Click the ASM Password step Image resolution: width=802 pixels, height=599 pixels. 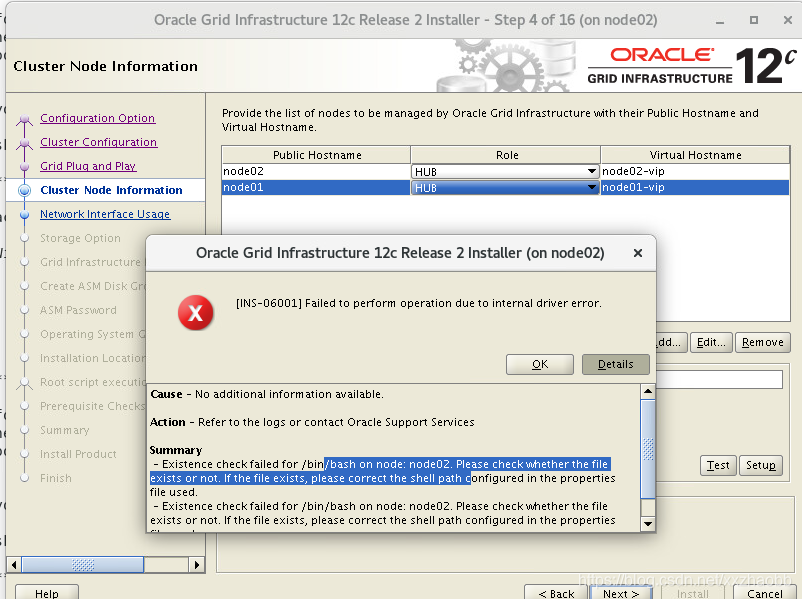[78, 310]
